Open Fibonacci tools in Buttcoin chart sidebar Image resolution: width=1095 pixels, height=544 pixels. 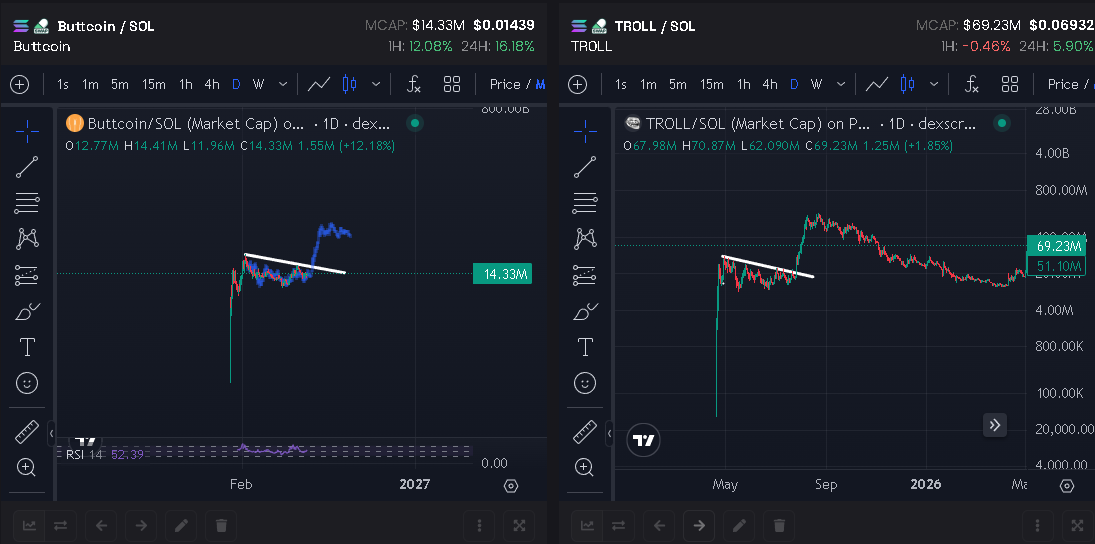coord(27,203)
